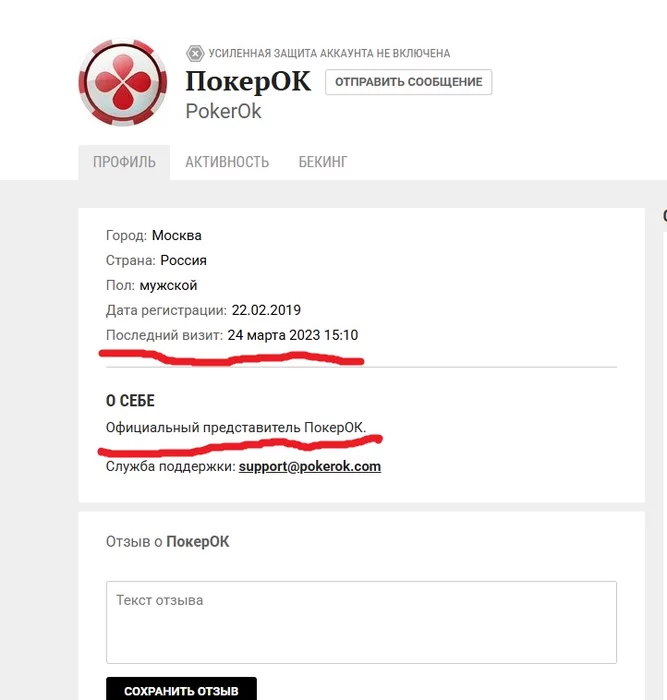
Task: Click the country value Россия
Action: [183, 260]
